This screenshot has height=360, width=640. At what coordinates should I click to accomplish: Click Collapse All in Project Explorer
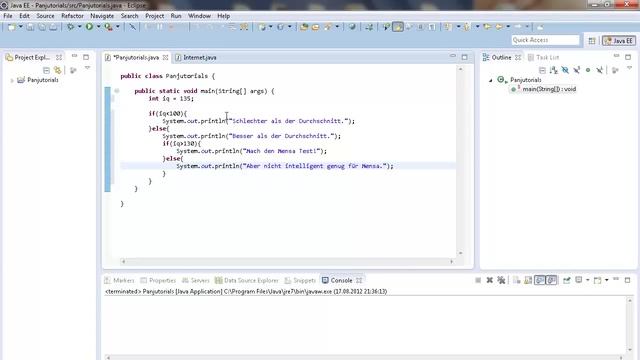click(x=46, y=70)
